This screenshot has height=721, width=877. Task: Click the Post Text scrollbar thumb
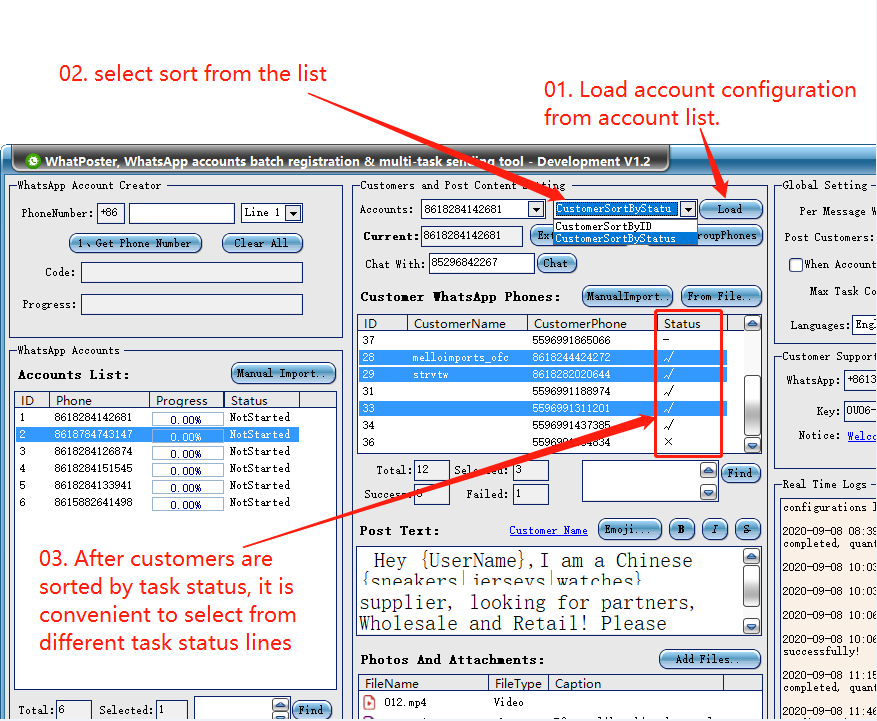point(751,585)
